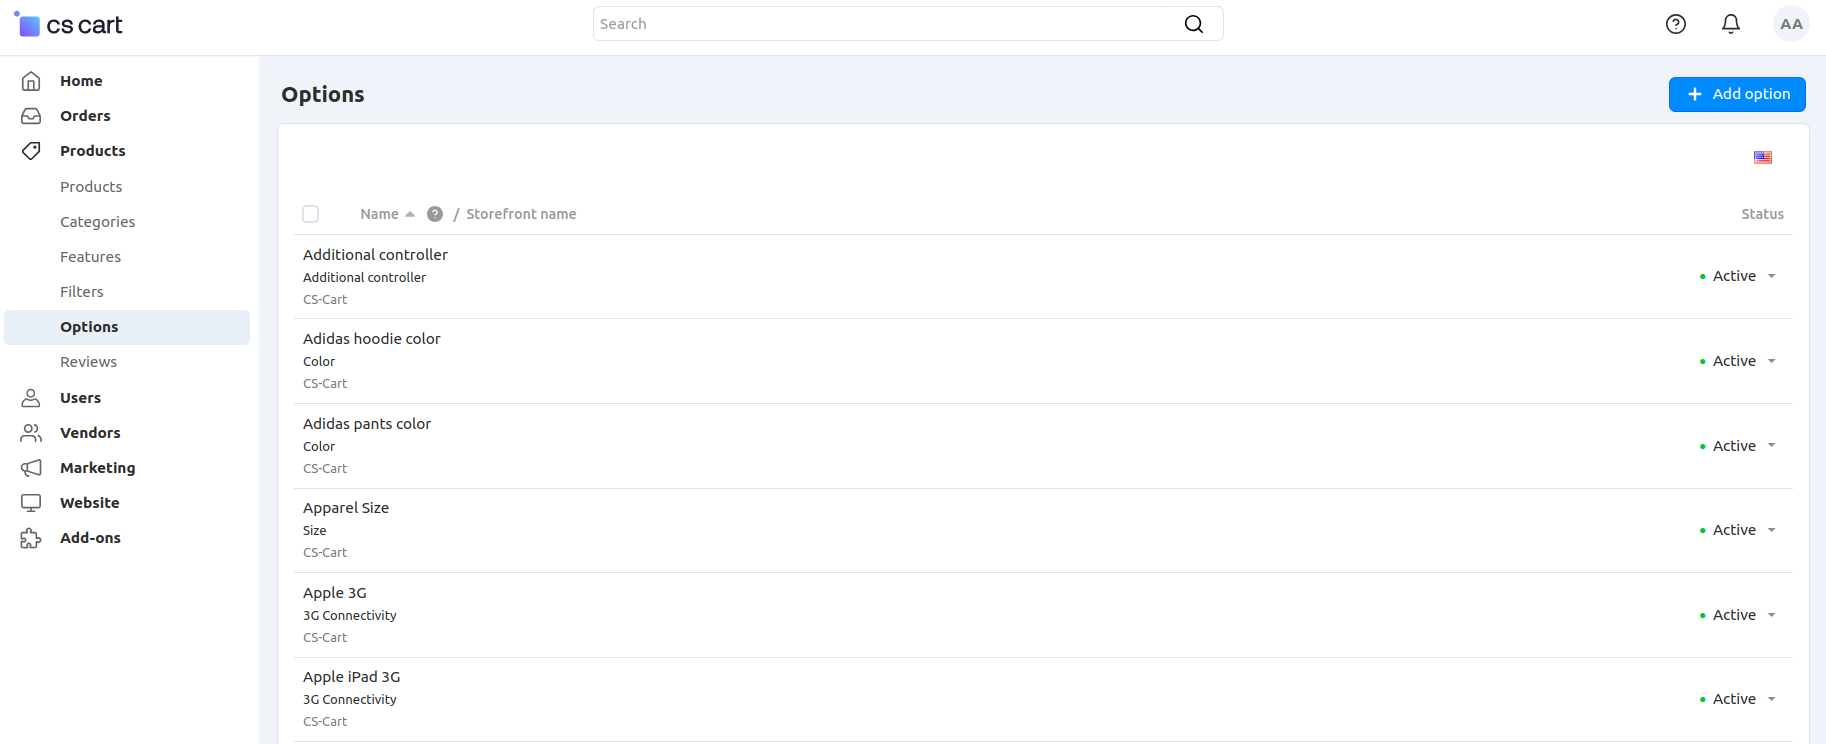Open the notifications bell
Image resolution: width=1826 pixels, height=744 pixels.
click(x=1731, y=24)
